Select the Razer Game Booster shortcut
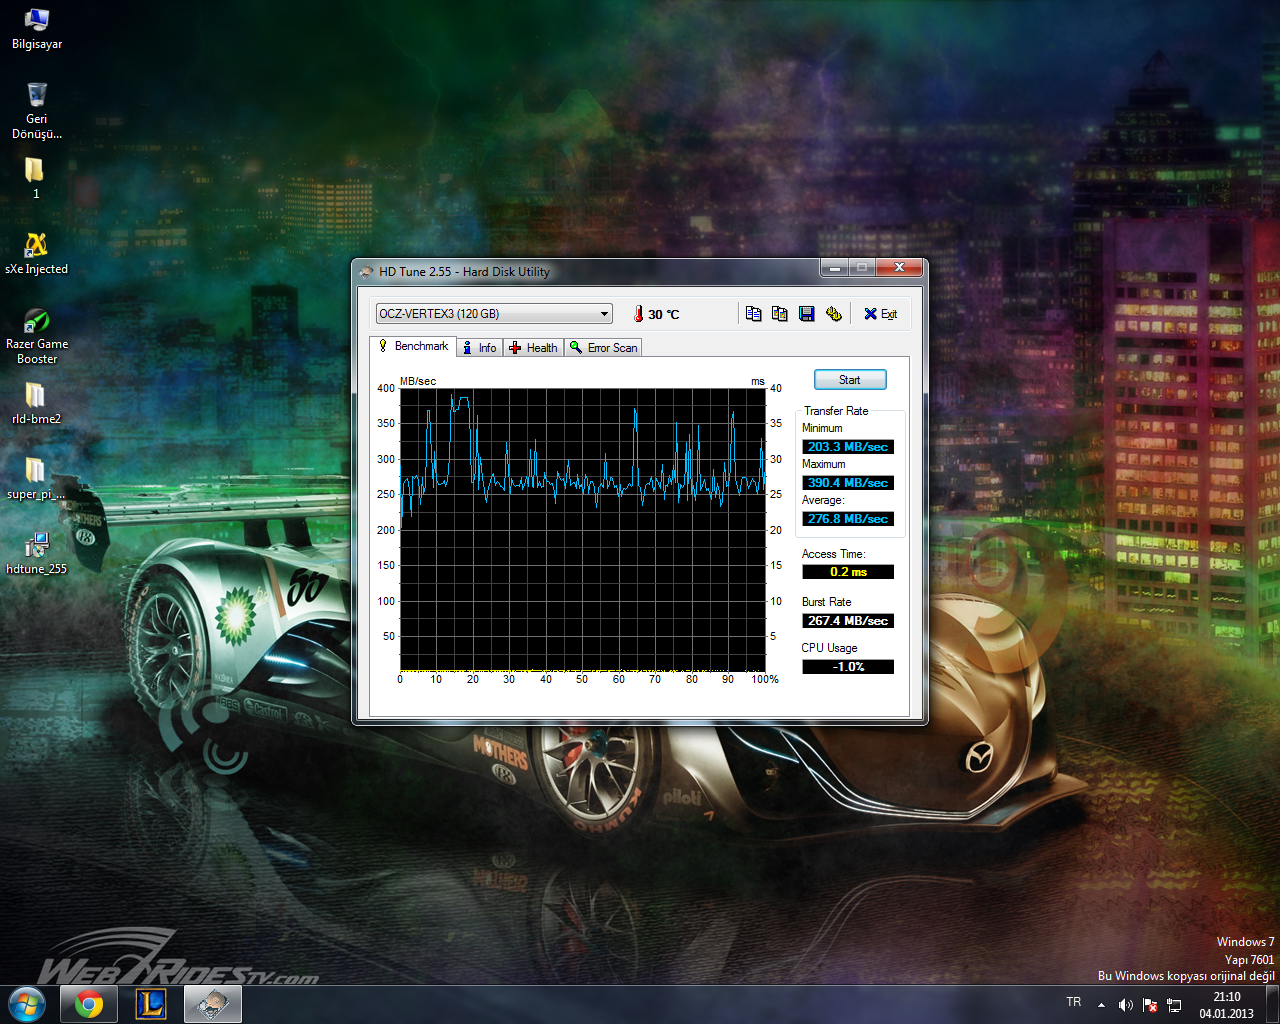Image resolution: width=1280 pixels, height=1024 pixels. pyautogui.click(x=37, y=335)
